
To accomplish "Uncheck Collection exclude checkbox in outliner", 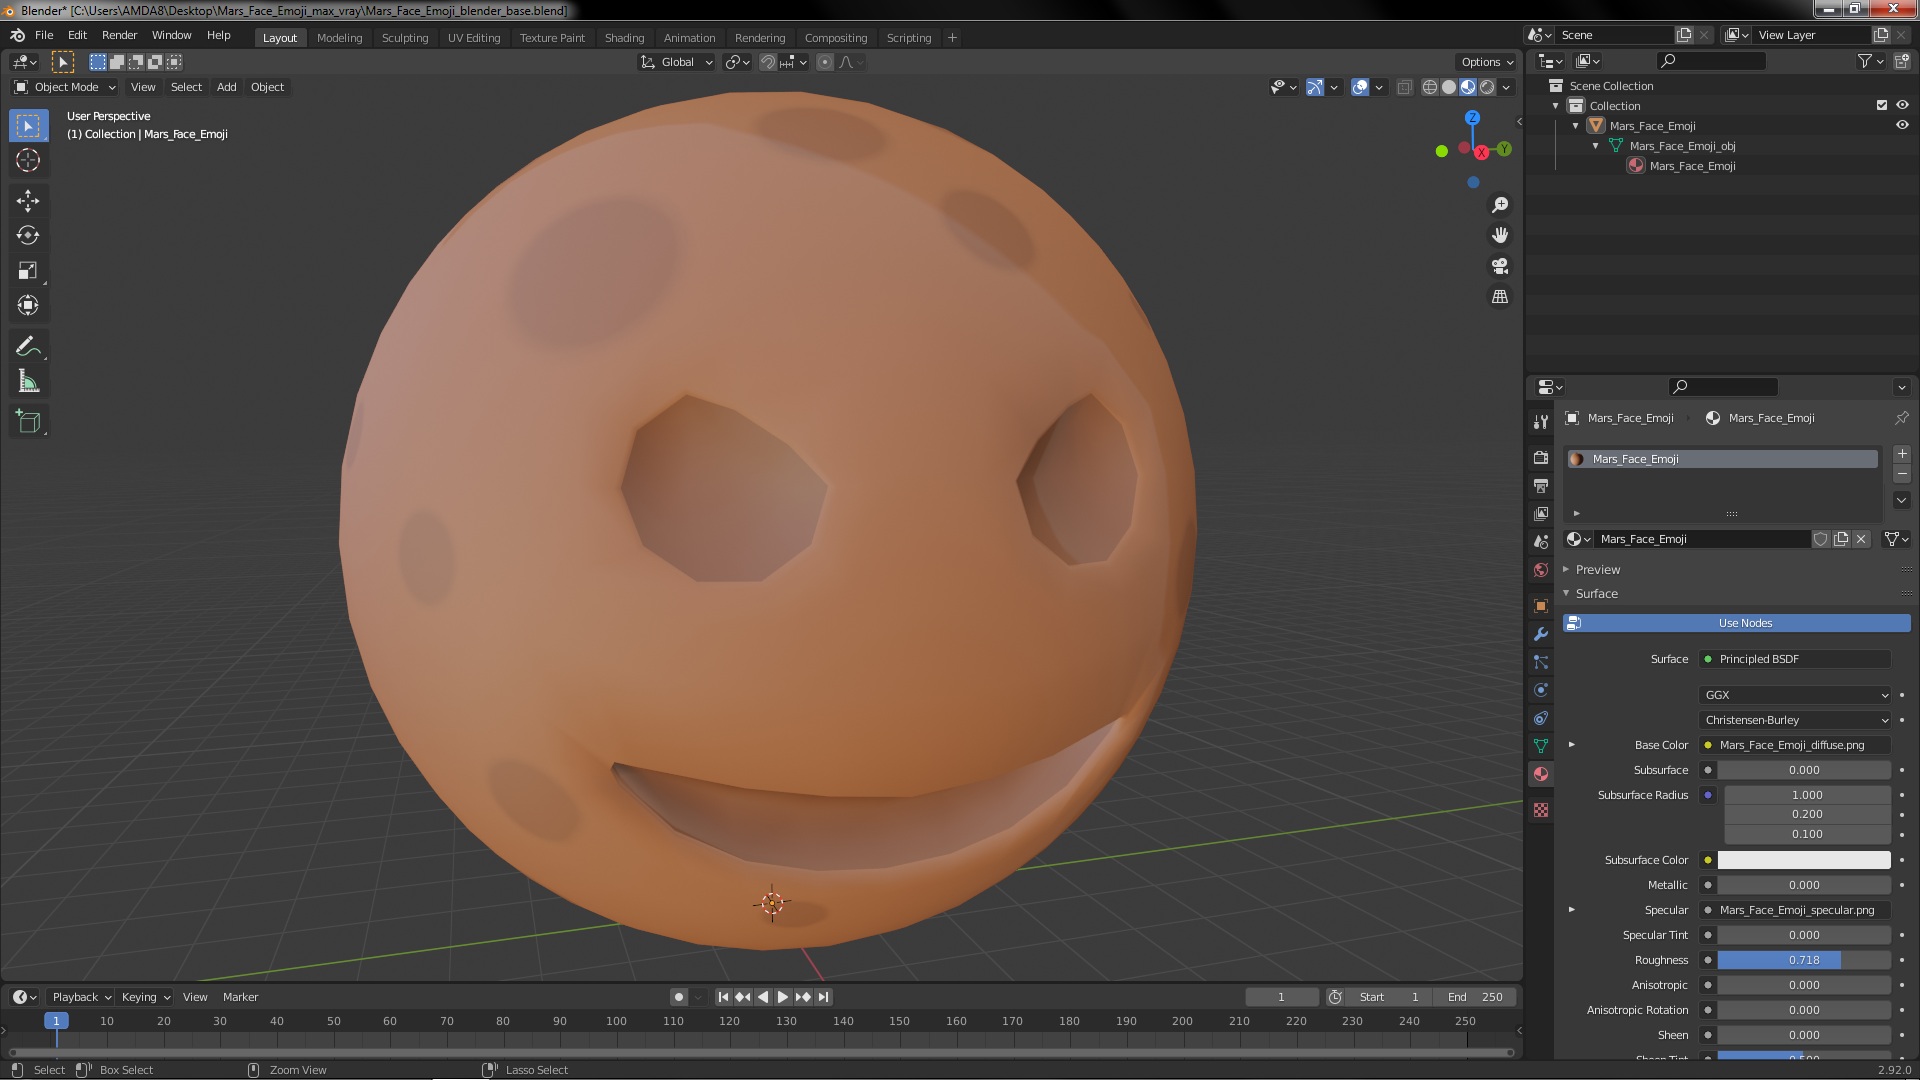I will tap(1882, 105).
